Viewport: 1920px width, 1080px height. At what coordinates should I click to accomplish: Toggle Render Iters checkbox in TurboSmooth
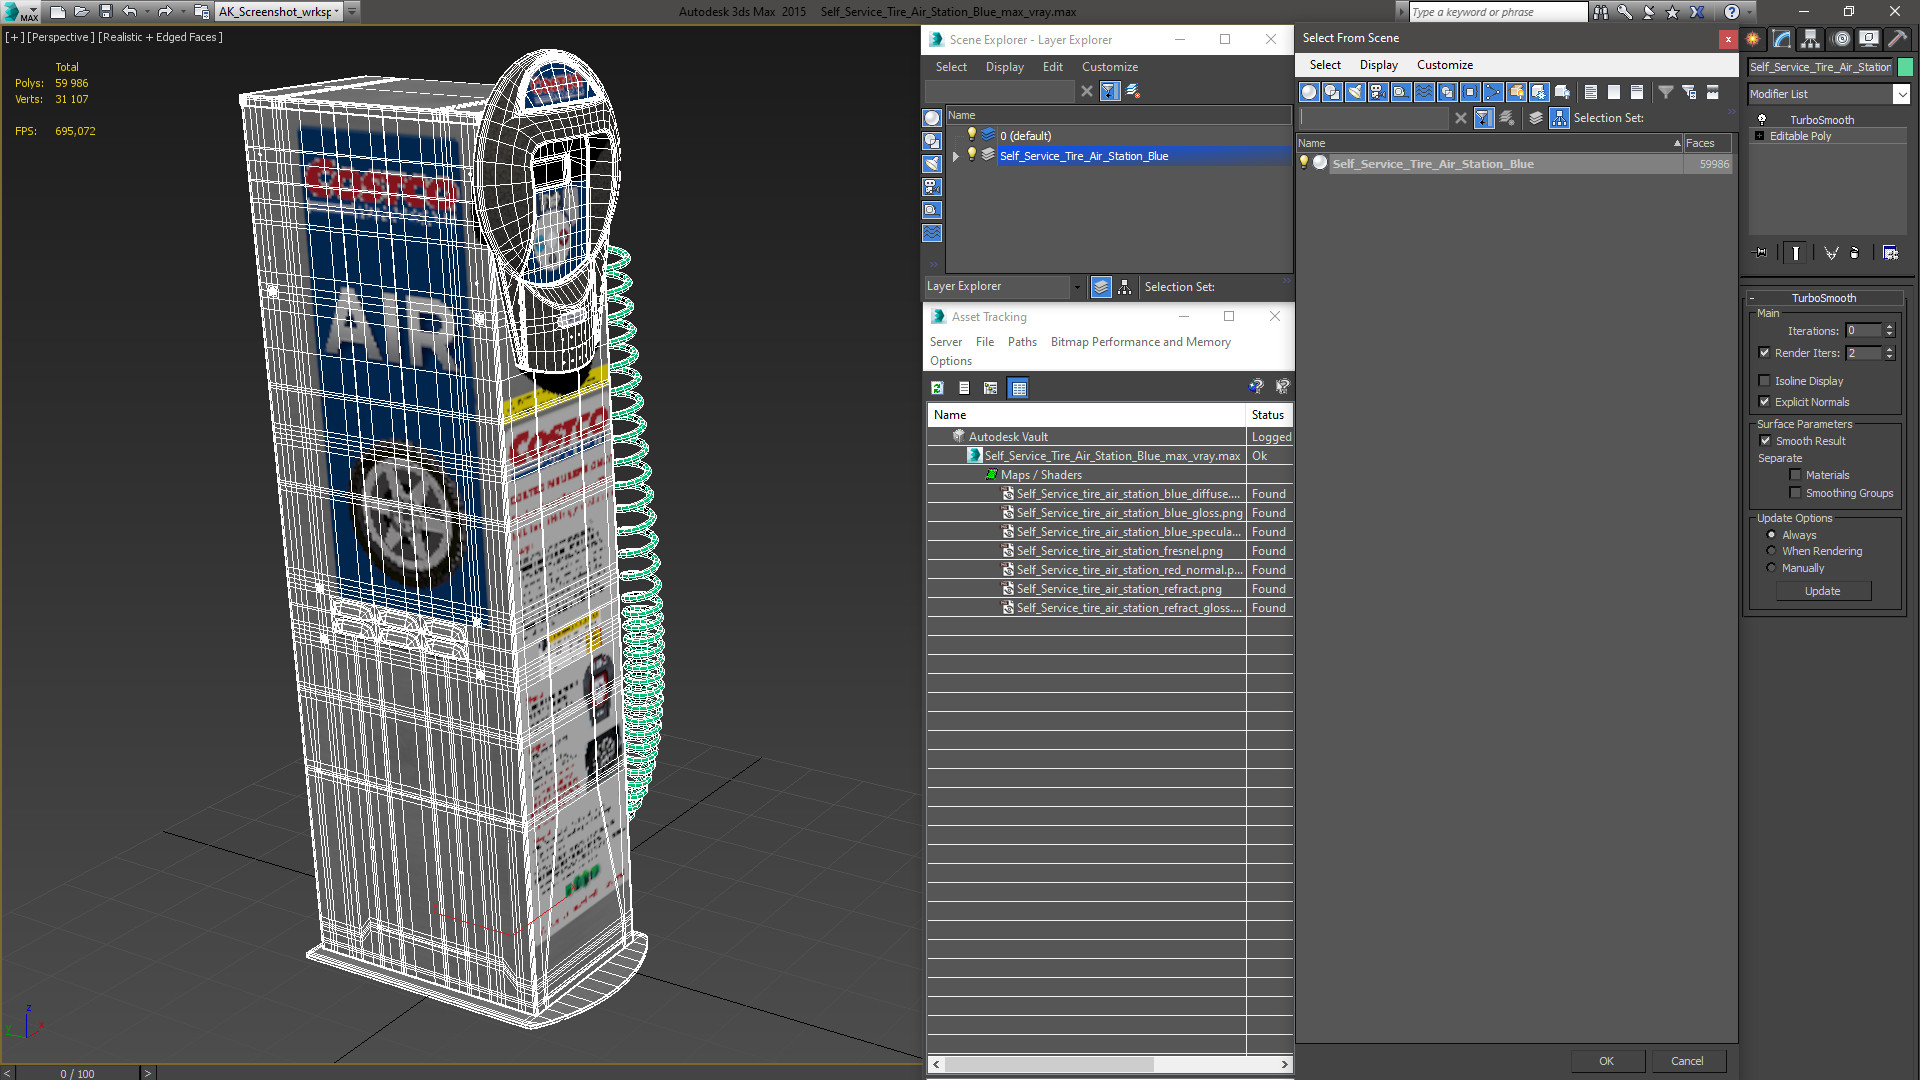(x=1765, y=353)
